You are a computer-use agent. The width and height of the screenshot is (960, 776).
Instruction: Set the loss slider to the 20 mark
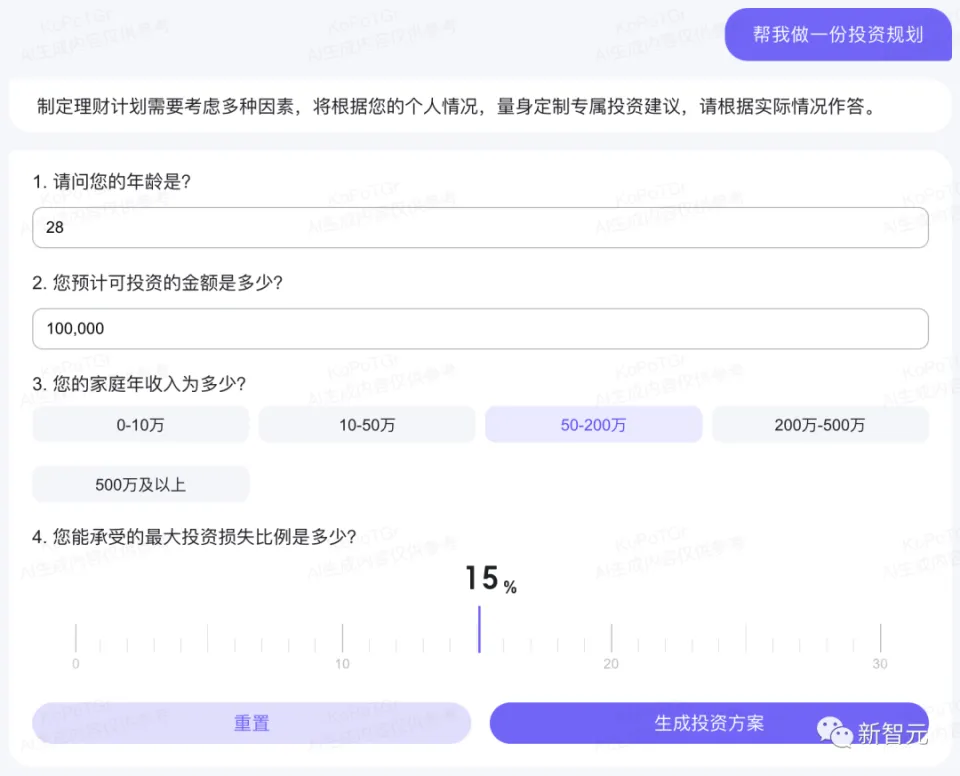611,638
